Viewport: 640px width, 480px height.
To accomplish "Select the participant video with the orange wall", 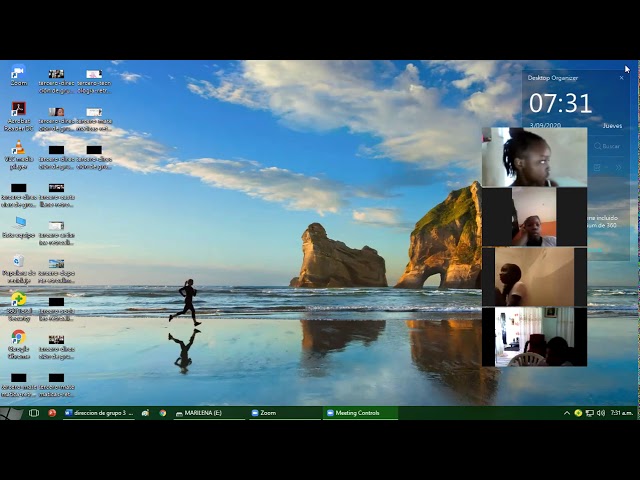I will click(534, 217).
